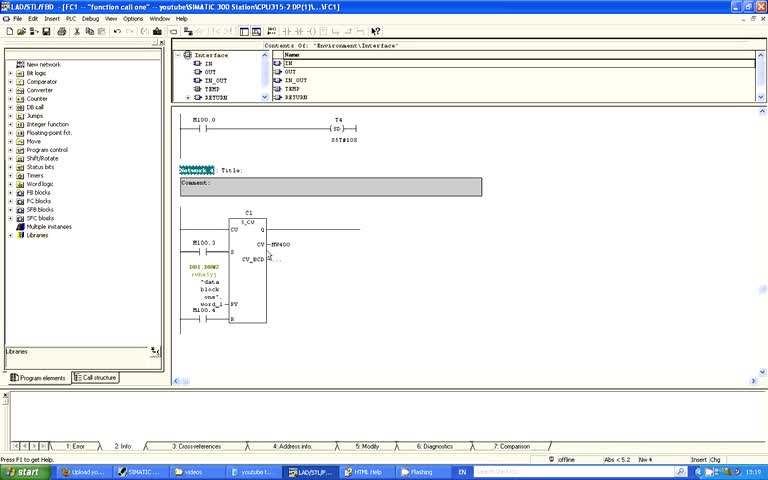The image size is (768, 480).
Task: Select the MW400 CV output address
Action: click(281, 244)
